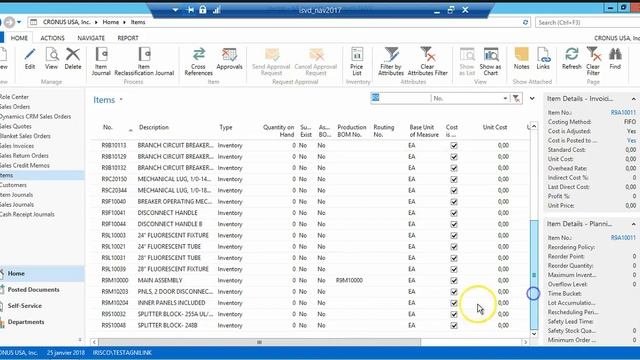Open Cash Receipt Journals in navigation
Image resolution: width=640 pixels, height=360 pixels.
point(27,214)
